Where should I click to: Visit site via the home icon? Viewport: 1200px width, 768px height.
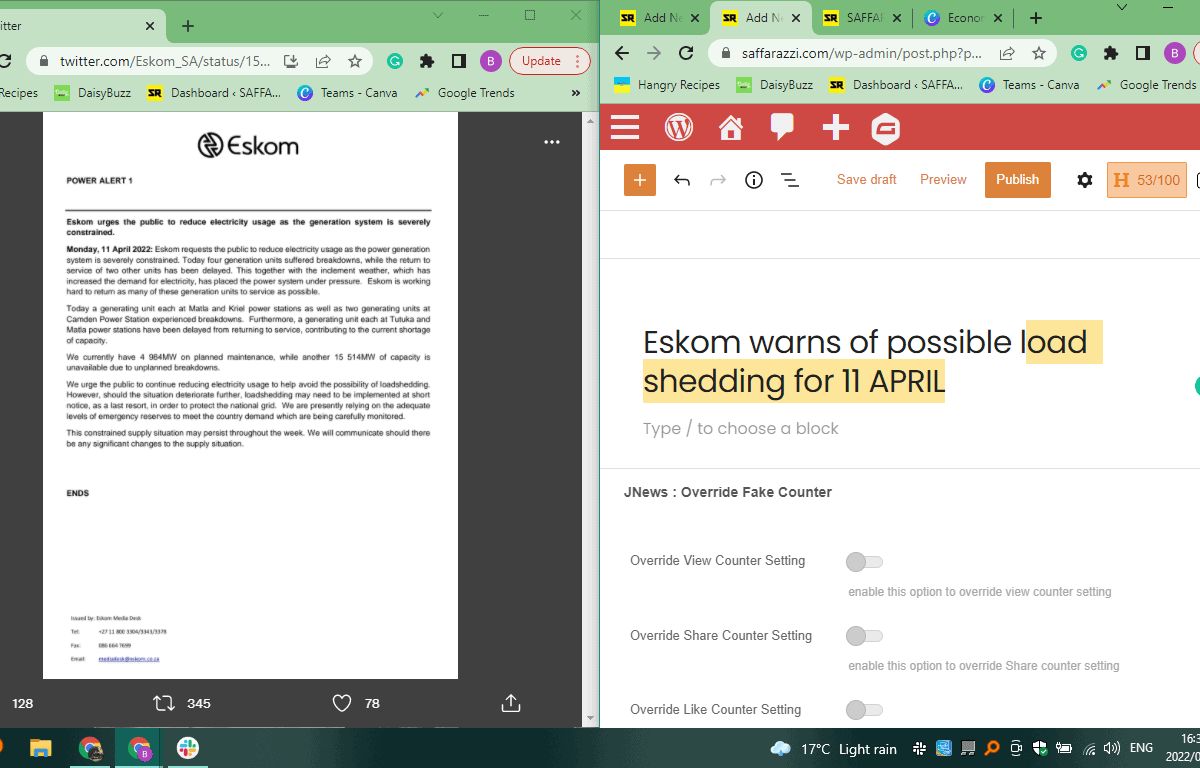pos(731,127)
